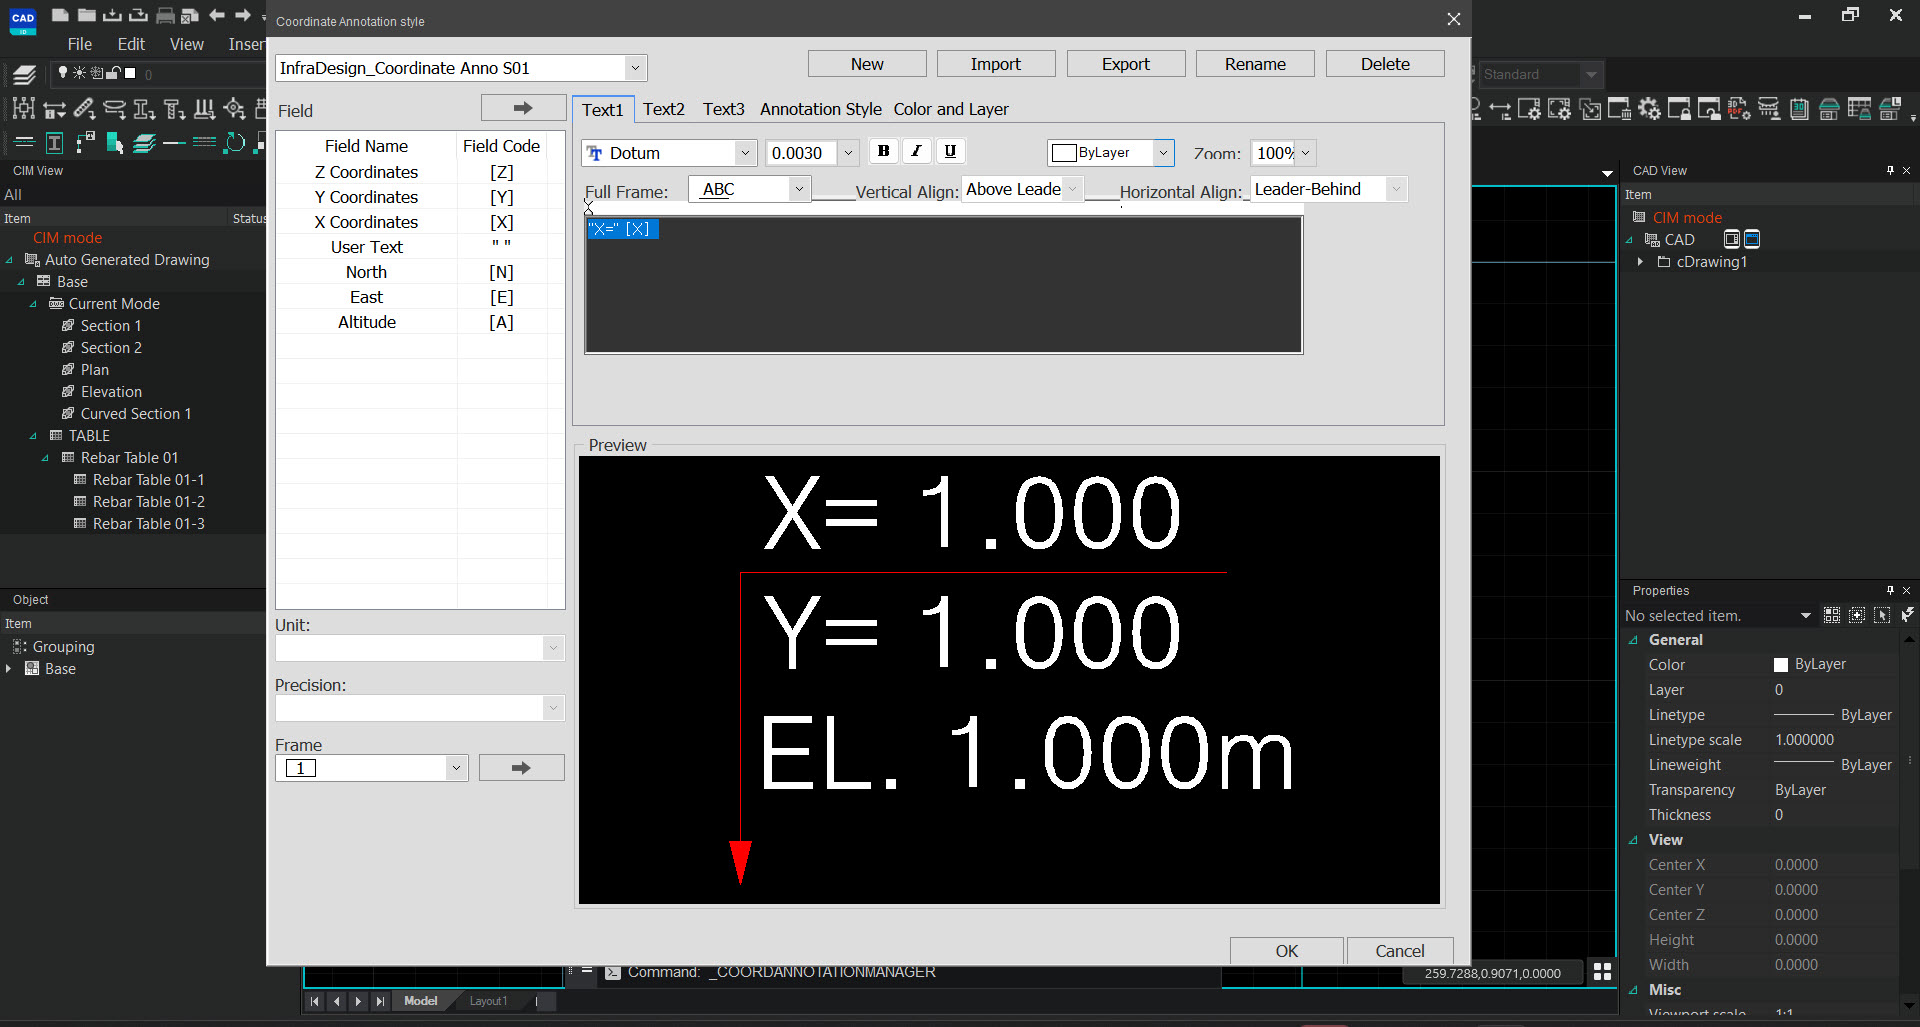Open the Dotum font dropdown
1920x1027 pixels.
pos(744,153)
